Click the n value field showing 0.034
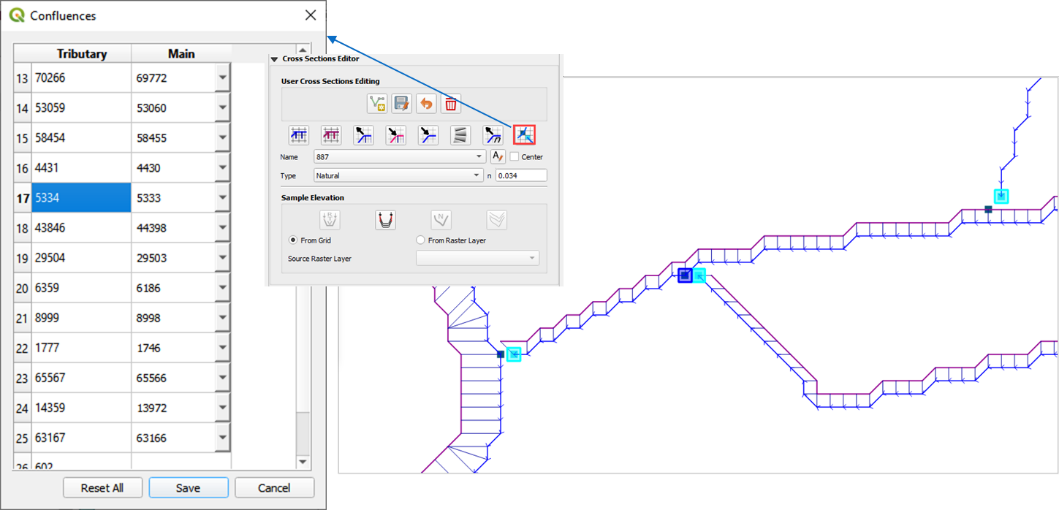Screen dimensions: 1059x510 (x=520, y=175)
